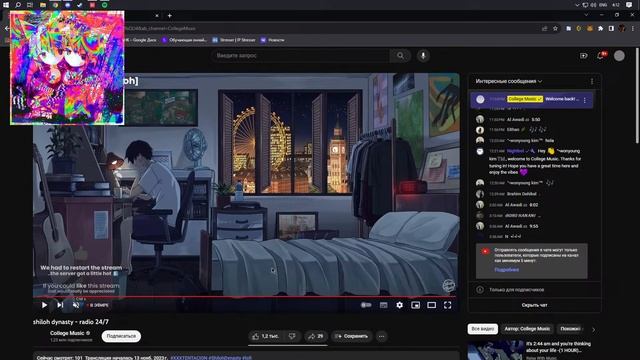Bookmark page with star icon
The image size is (640, 360).
(x=555, y=29)
